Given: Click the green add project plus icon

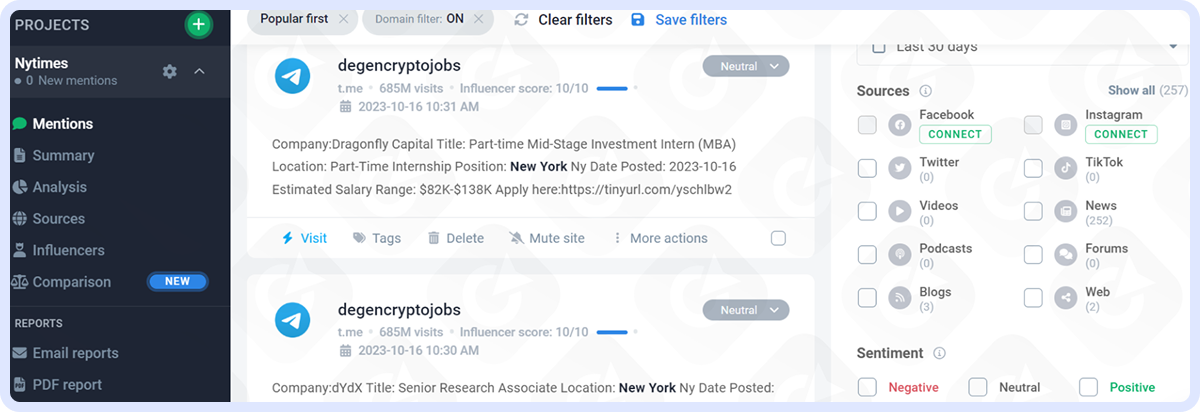Looking at the screenshot, I should coord(199,24).
